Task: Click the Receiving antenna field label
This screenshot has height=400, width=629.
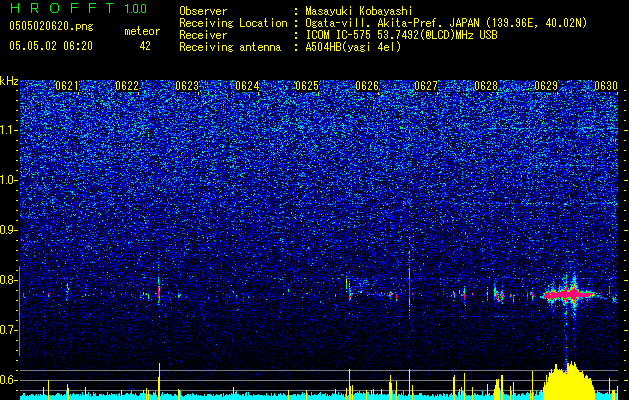Action: [x=230, y=47]
